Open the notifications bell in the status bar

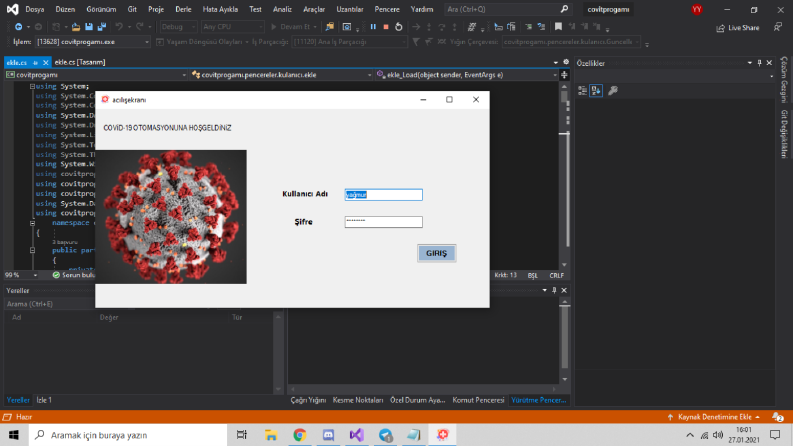[778, 417]
